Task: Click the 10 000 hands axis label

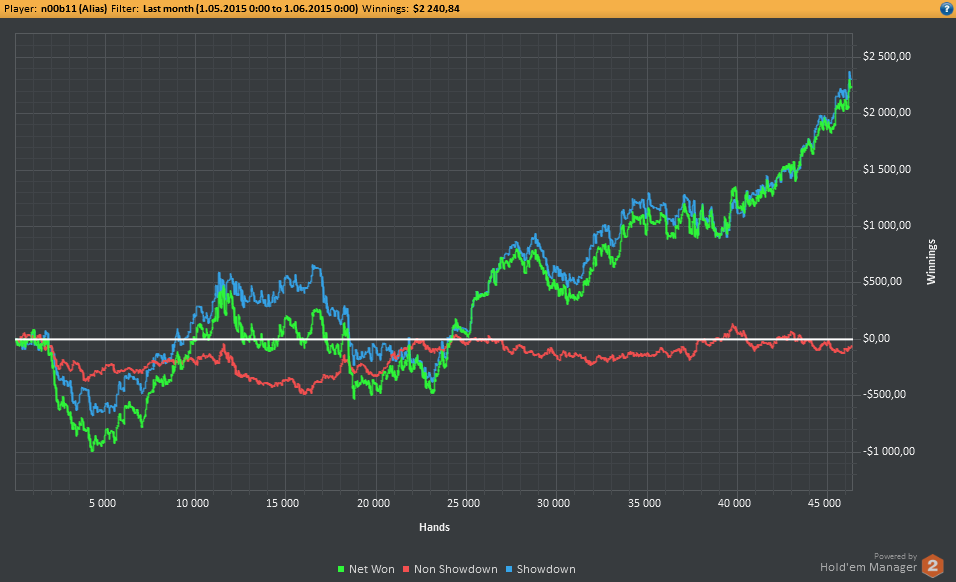Action: click(193, 503)
